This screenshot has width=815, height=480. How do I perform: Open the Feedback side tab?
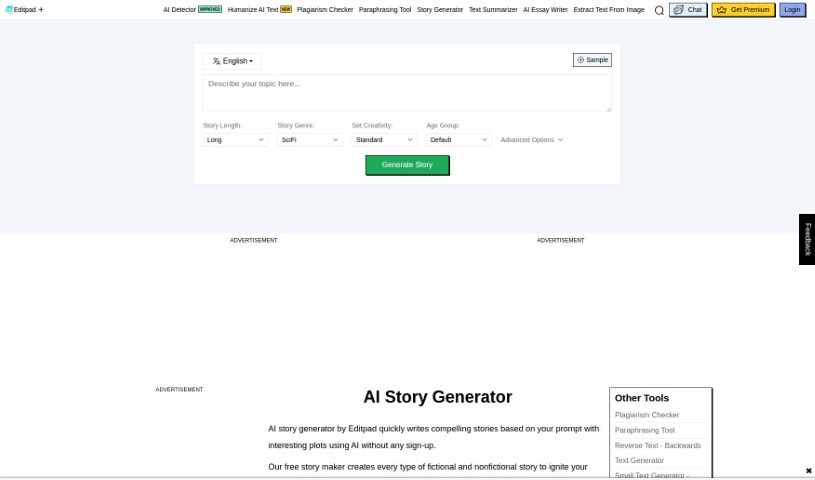pyautogui.click(x=807, y=239)
